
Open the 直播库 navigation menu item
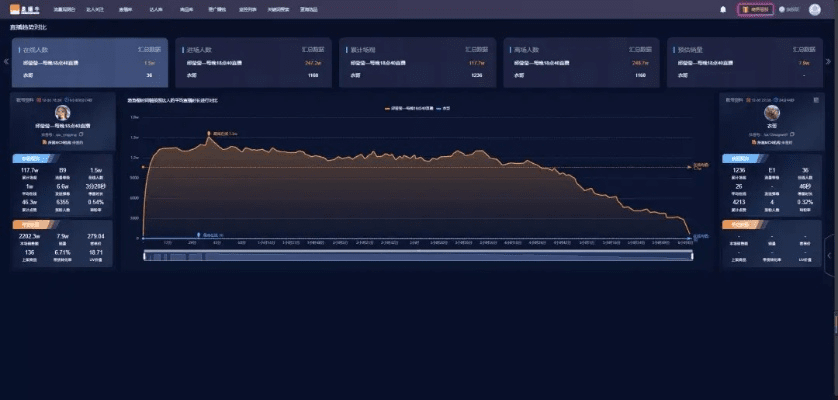124,9
